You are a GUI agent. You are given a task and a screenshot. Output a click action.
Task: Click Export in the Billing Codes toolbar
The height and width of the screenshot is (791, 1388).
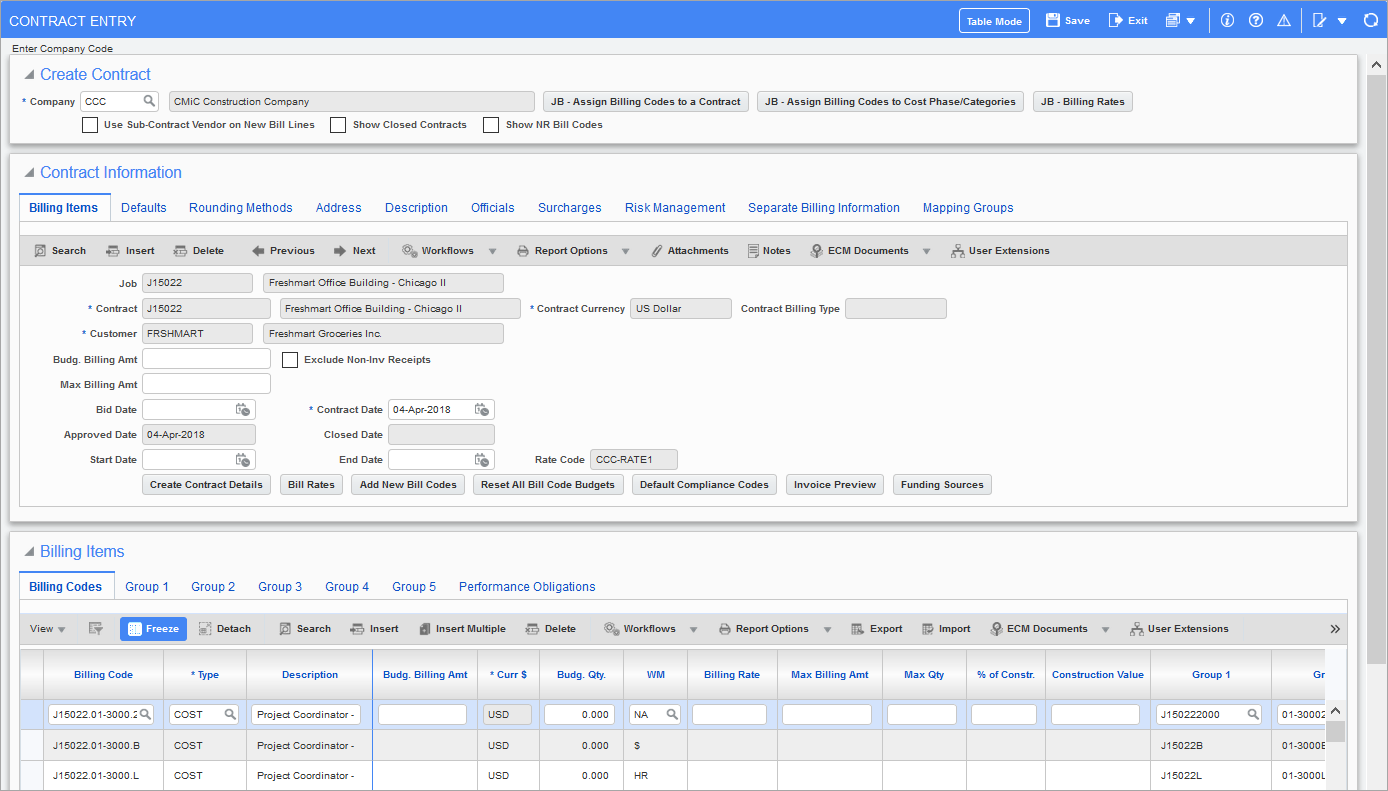[x=877, y=629]
